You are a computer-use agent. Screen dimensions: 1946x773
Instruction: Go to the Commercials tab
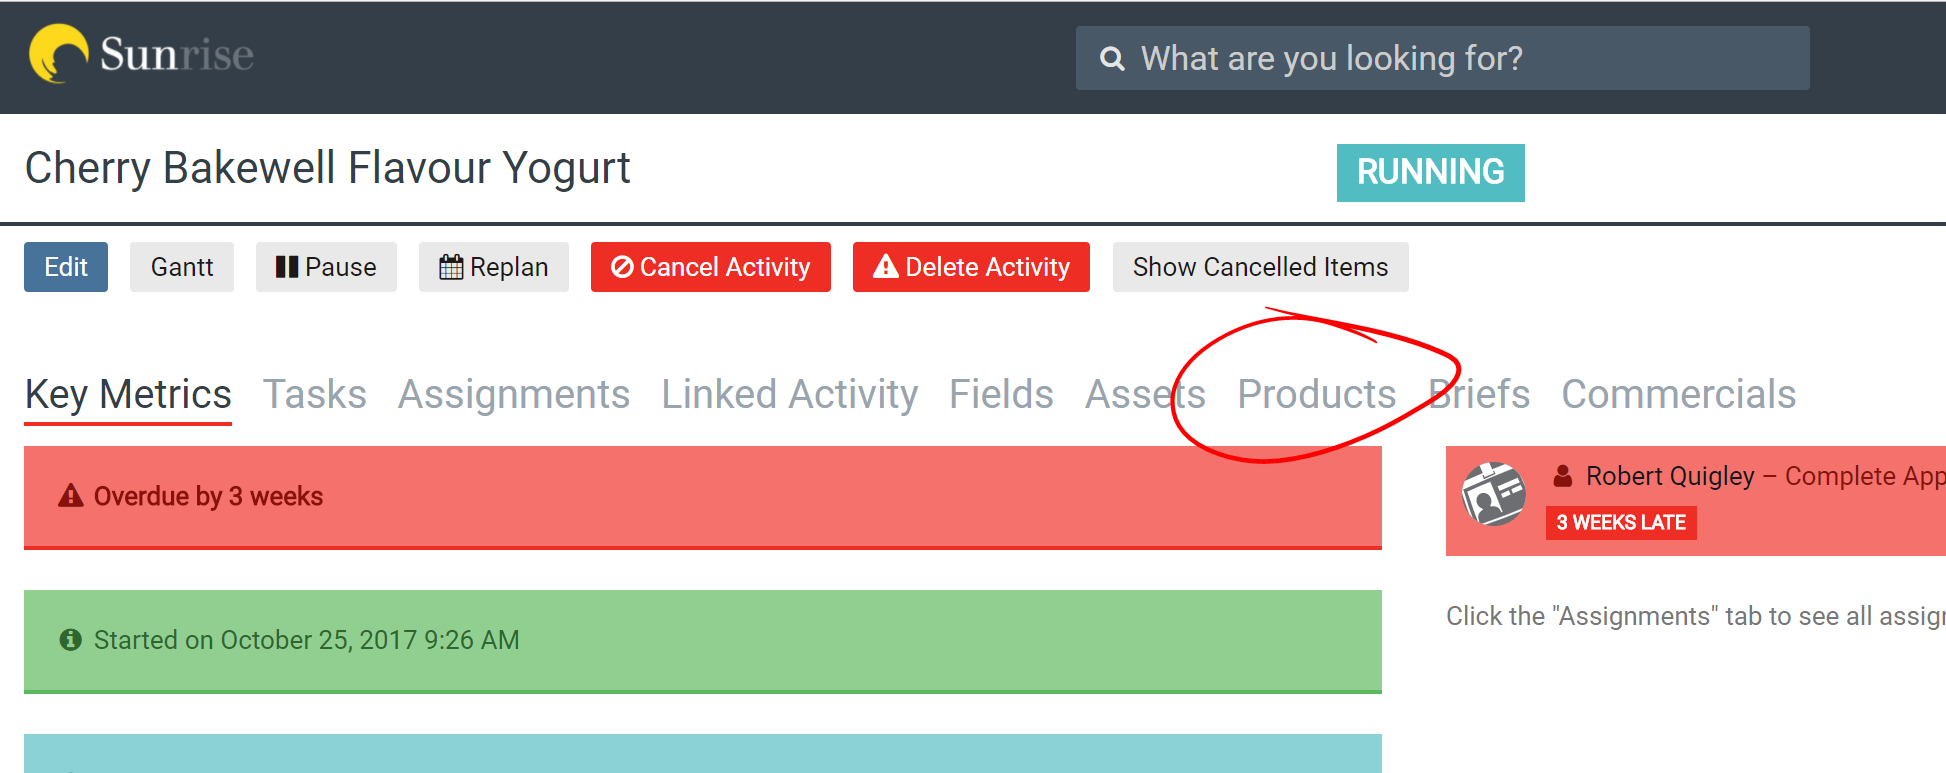pos(1679,394)
